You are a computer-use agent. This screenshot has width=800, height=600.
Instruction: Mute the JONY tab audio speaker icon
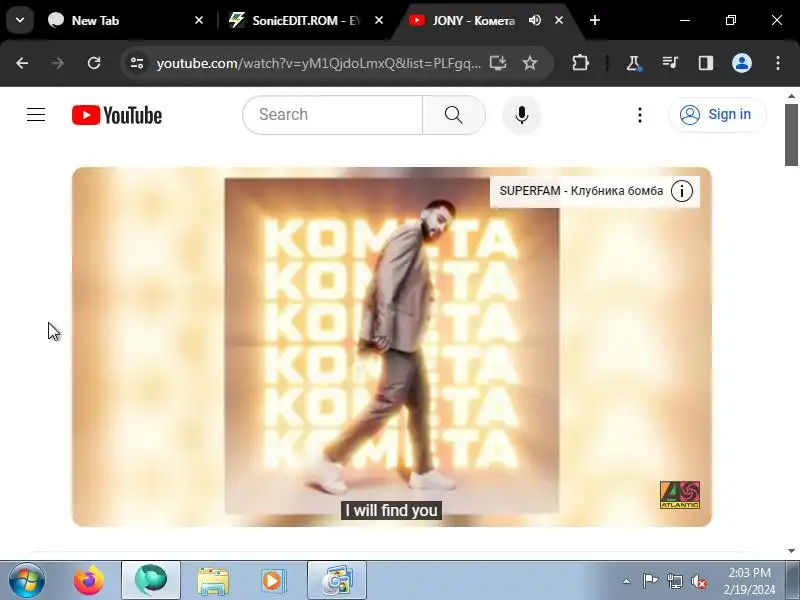535,20
